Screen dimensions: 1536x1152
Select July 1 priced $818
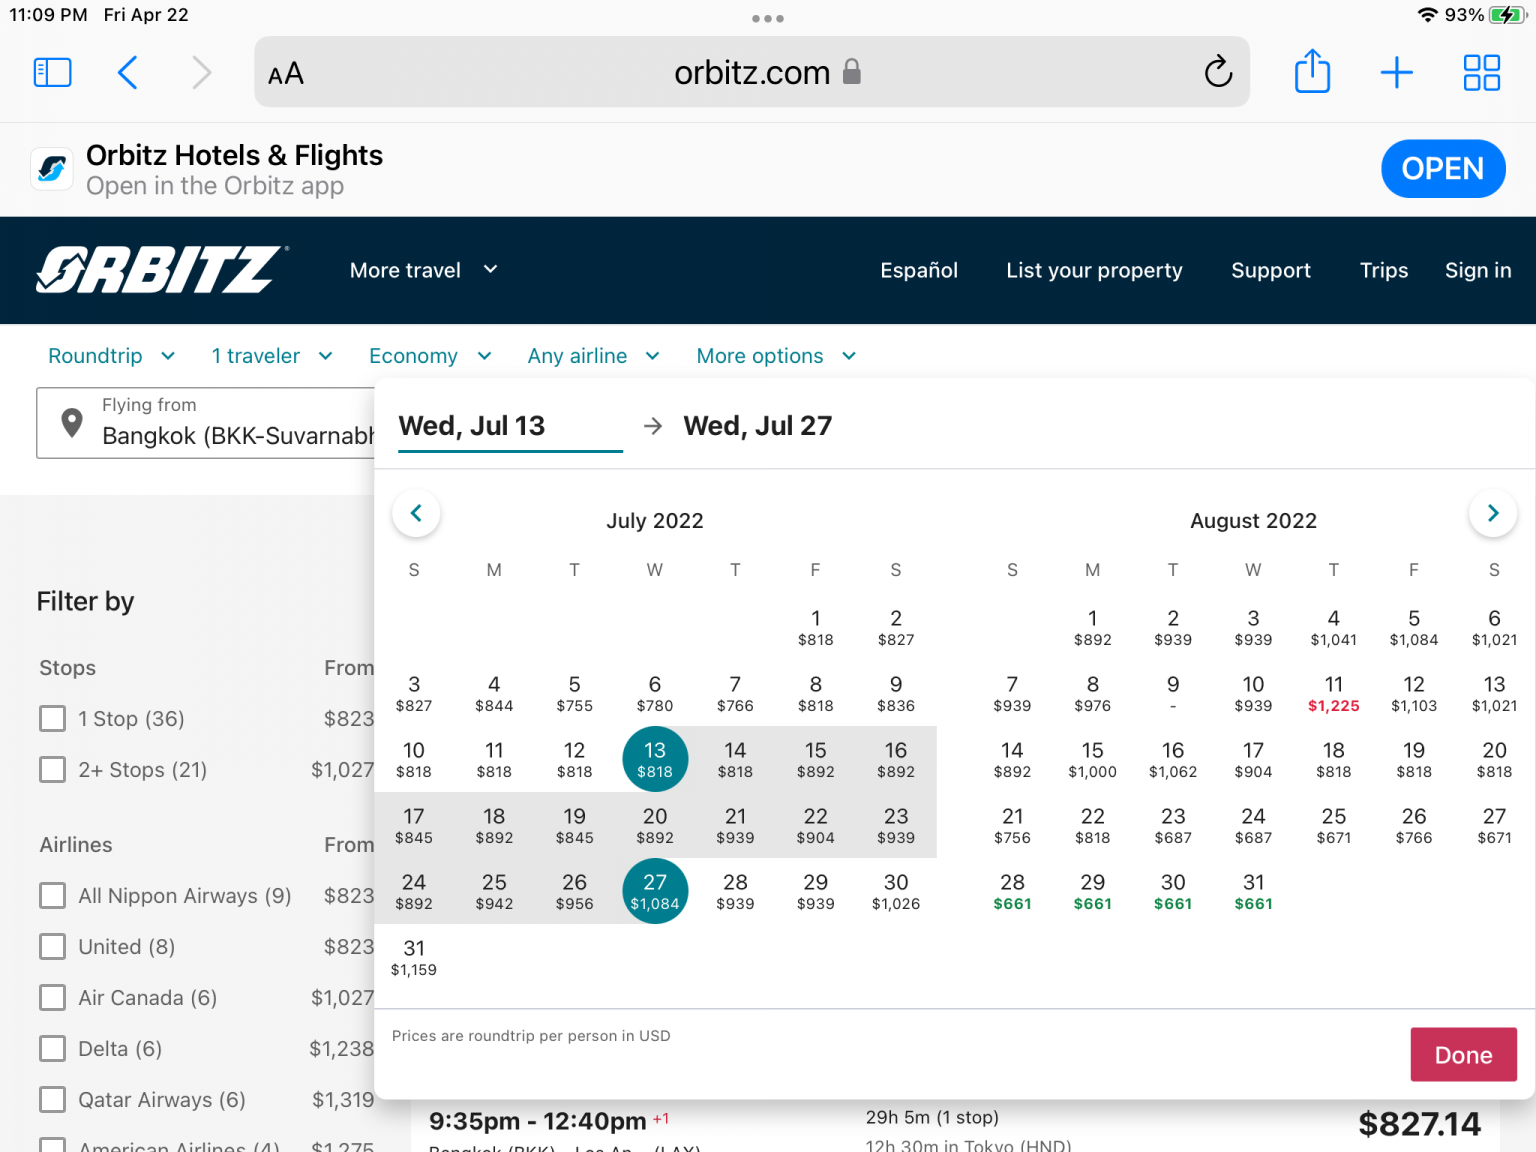tap(815, 628)
